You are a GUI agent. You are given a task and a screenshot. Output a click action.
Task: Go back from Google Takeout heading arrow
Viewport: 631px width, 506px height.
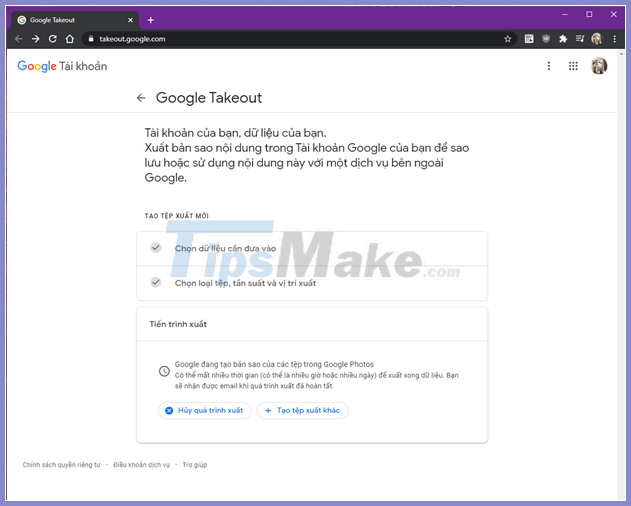click(x=141, y=98)
